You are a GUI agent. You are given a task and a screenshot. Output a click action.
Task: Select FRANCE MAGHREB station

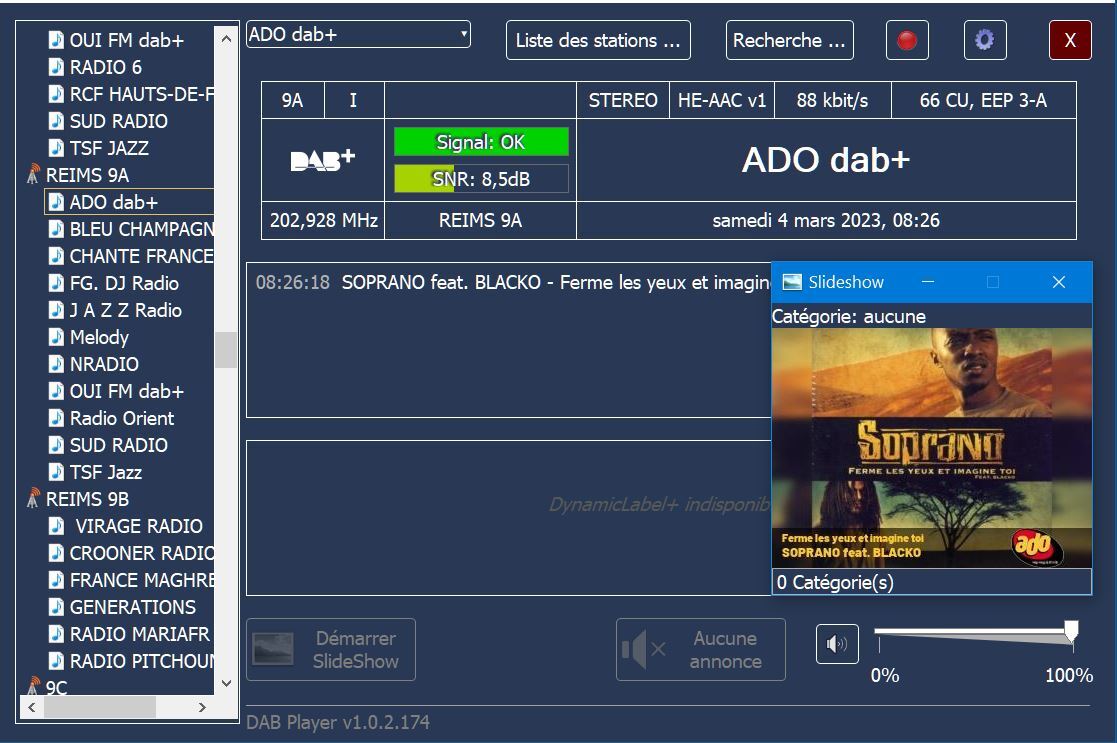[x=141, y=581]
